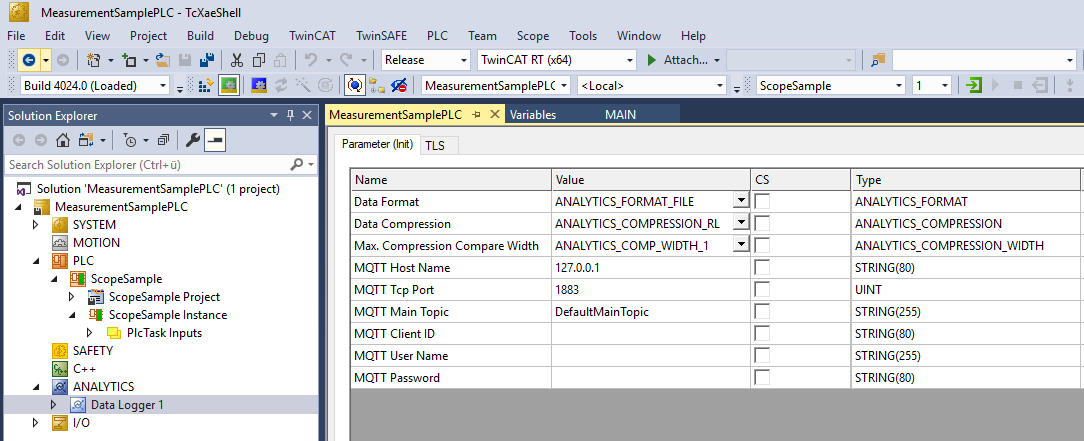Click the green PLC Login icon
1084x441 pixels.
coord(973,86)
